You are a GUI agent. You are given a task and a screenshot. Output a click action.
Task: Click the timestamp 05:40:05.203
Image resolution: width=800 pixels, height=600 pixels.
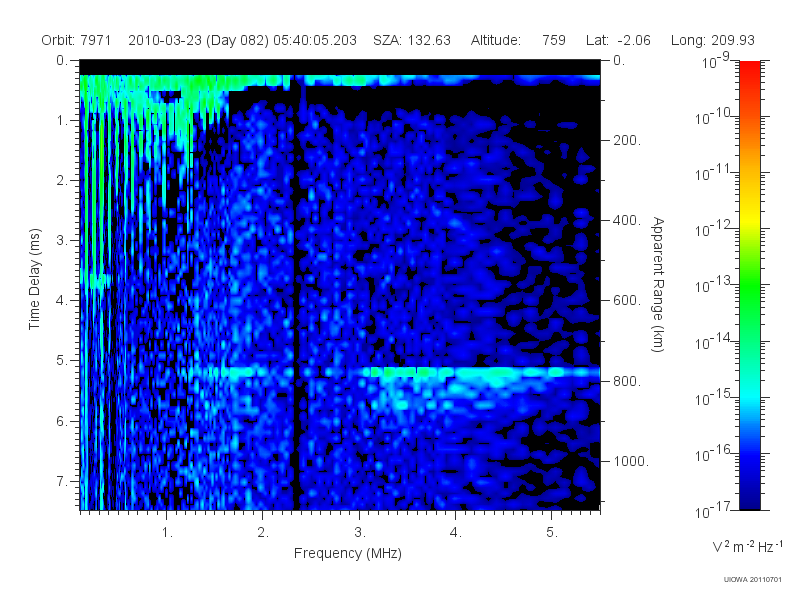pyautogui.click(x=315, y=40)
